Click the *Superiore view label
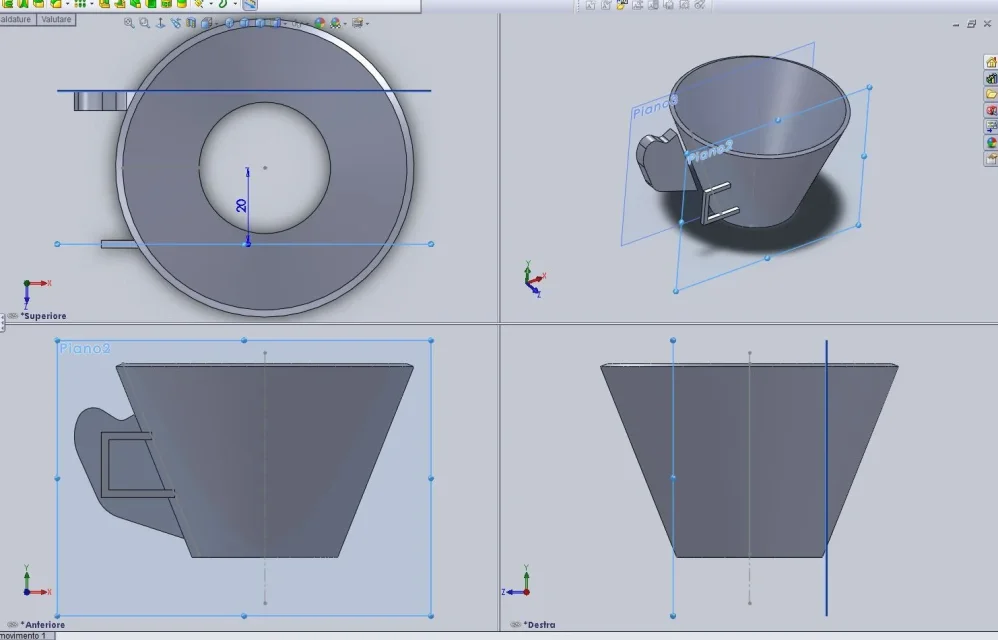This screenshot has width=998, height=640. click(x=43, y=316)
